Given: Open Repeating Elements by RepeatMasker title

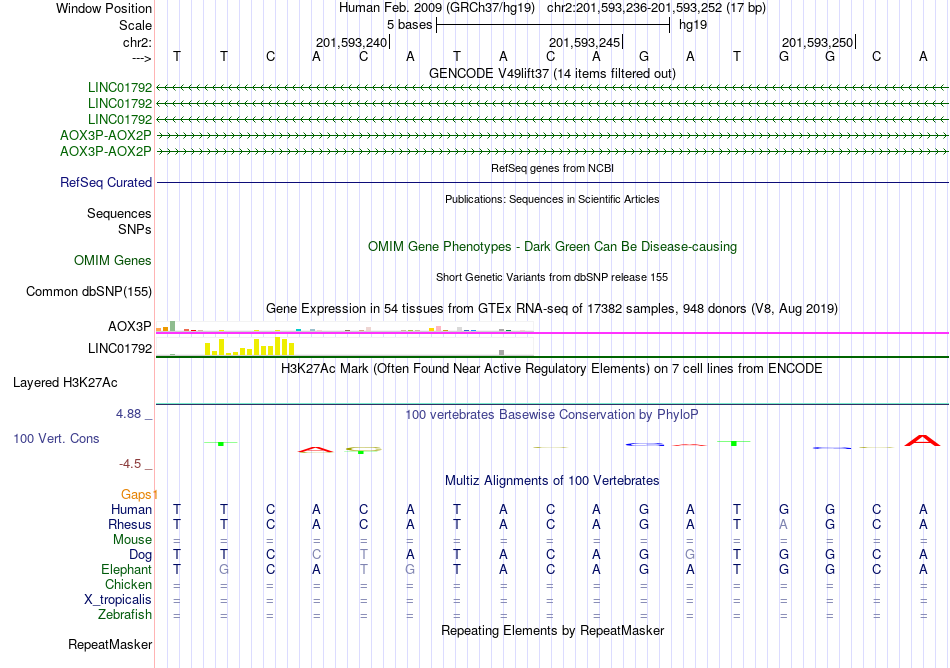Looking at the screenshot, I should point(552,630).
